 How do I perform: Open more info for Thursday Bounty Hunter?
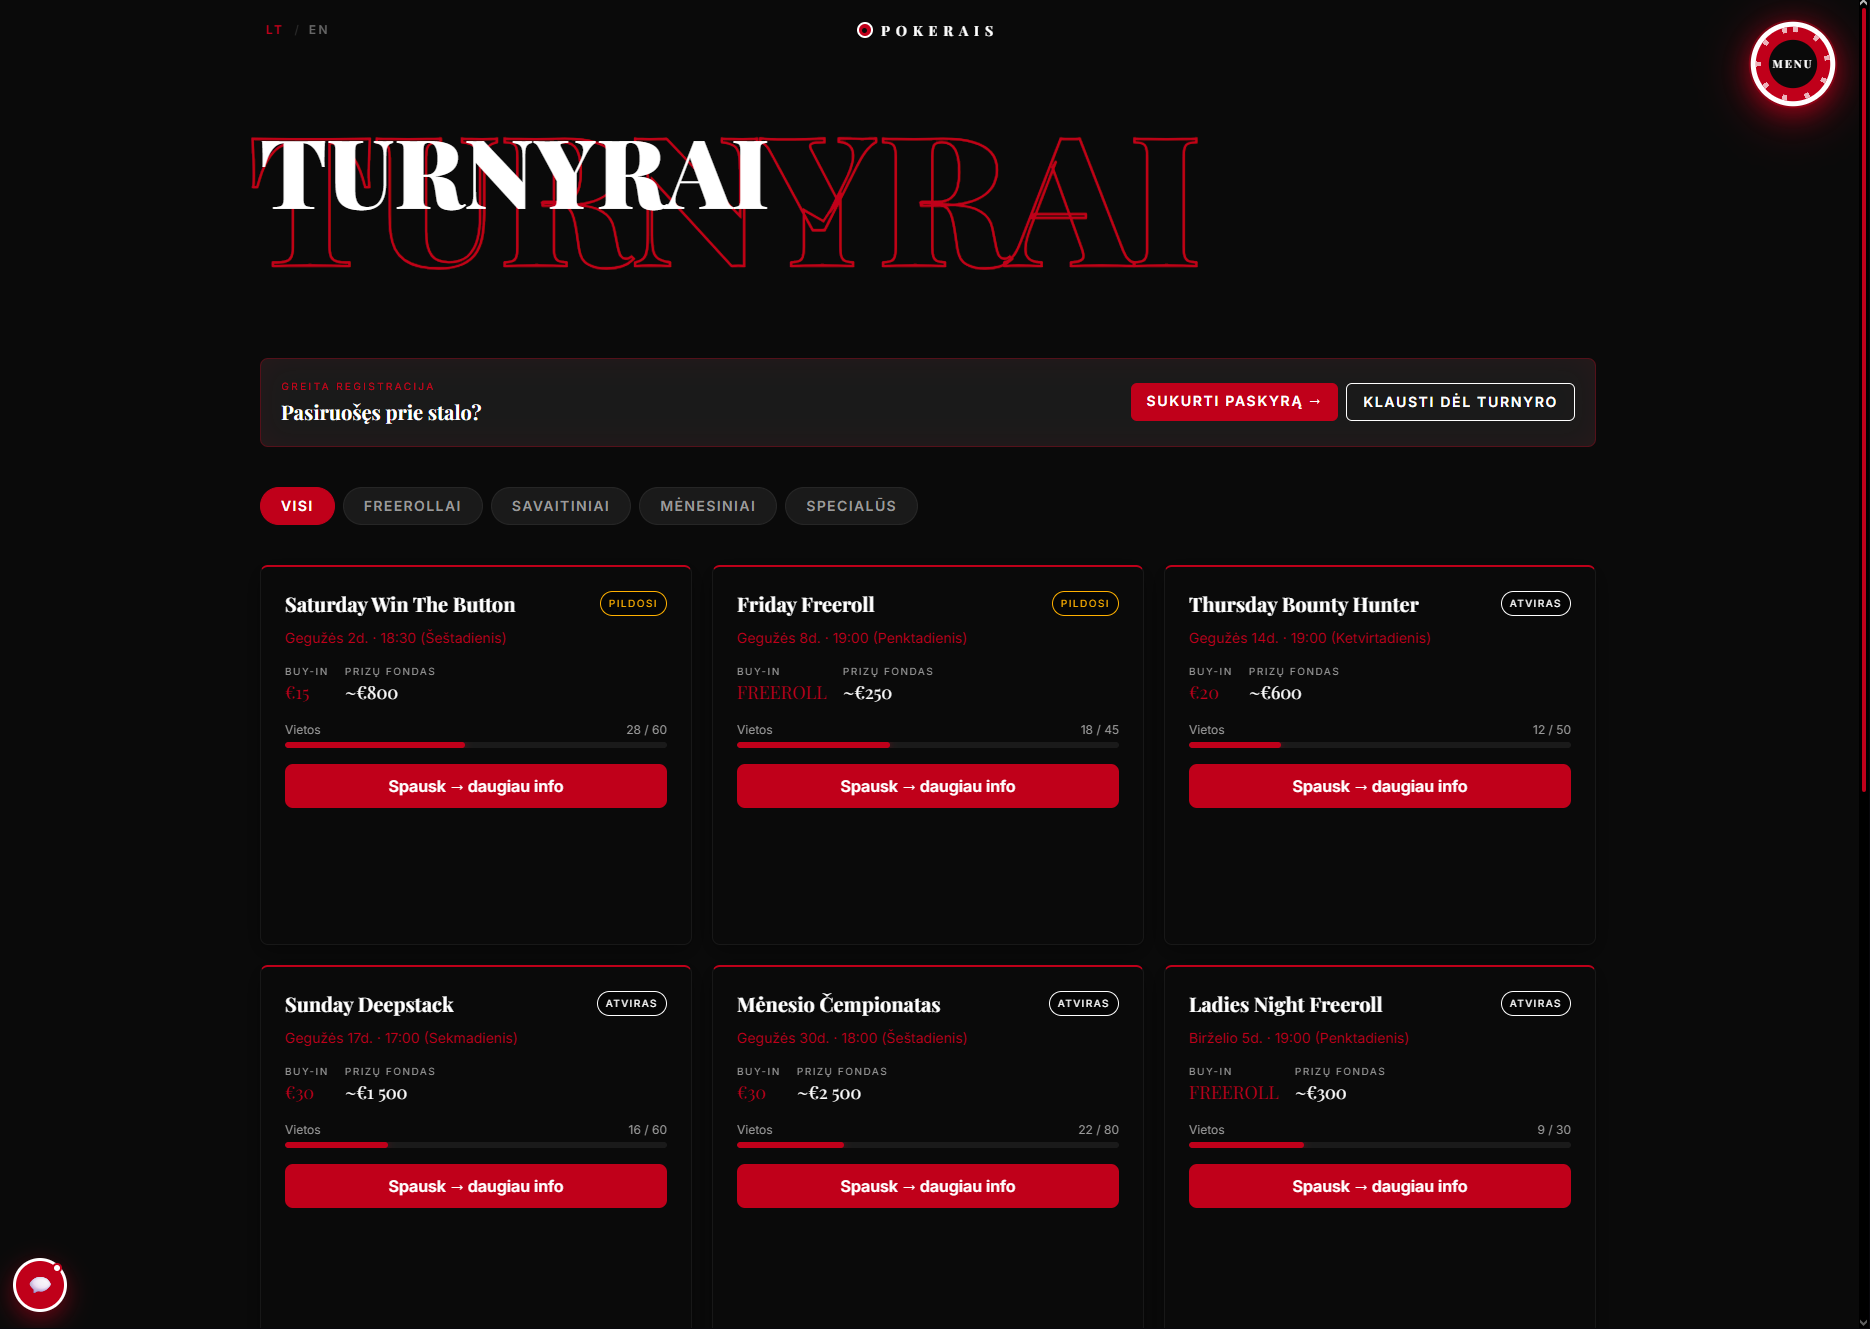1380,786
